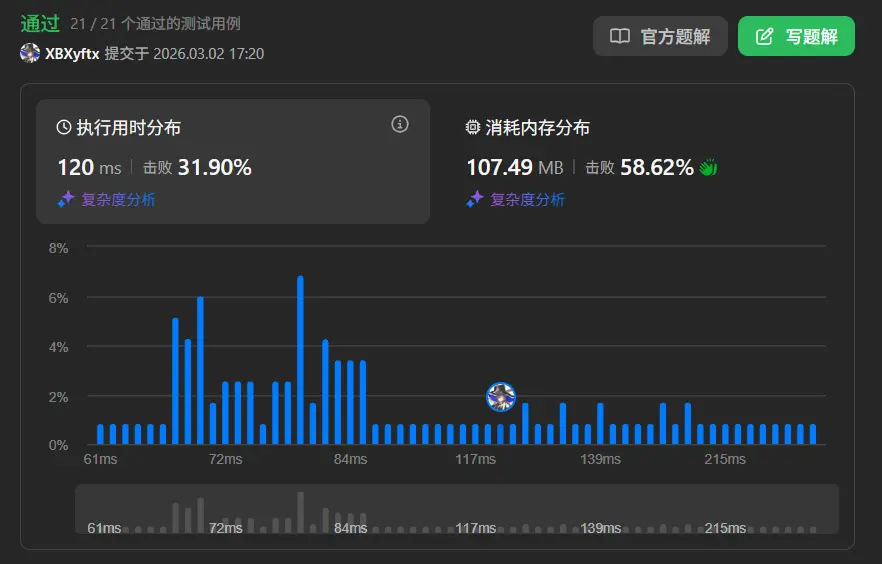The width and height of the screenshot is (882, 564).
Task: Open 复杂度分析 under runtime 120 ms
Action: (118, 200)
